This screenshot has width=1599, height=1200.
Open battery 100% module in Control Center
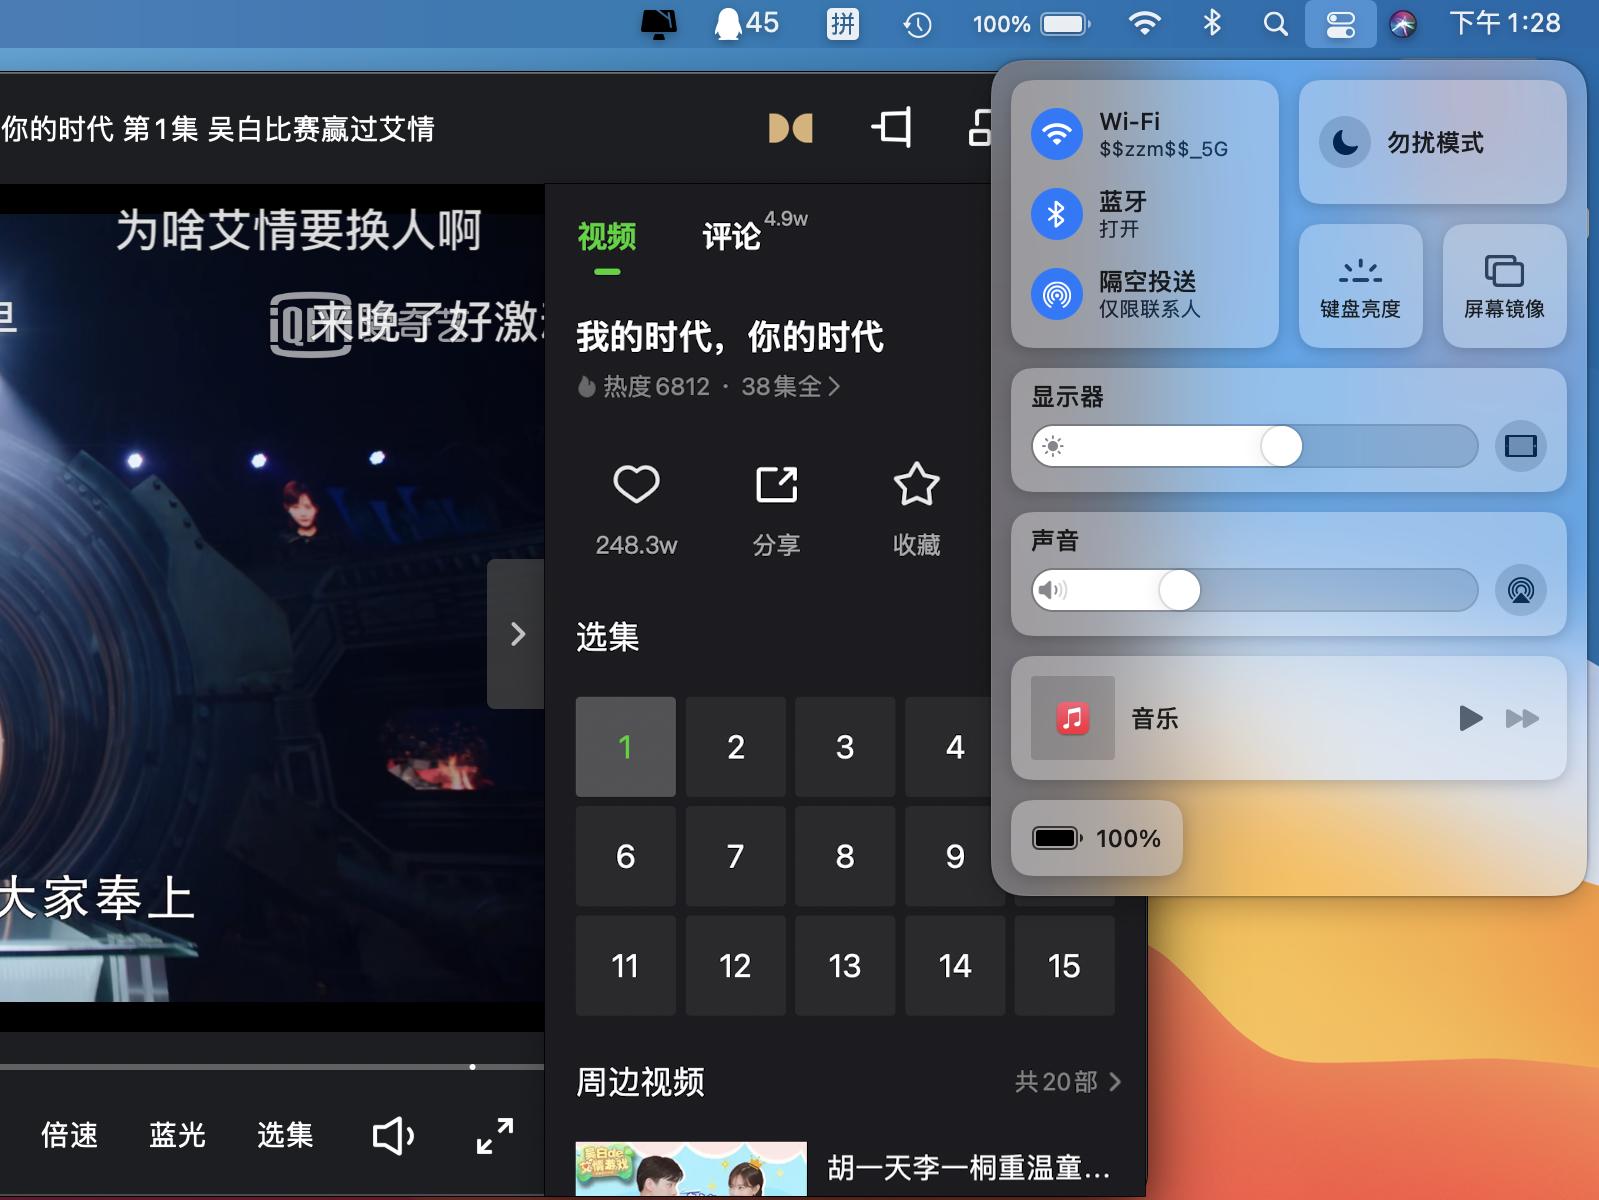1097,838
